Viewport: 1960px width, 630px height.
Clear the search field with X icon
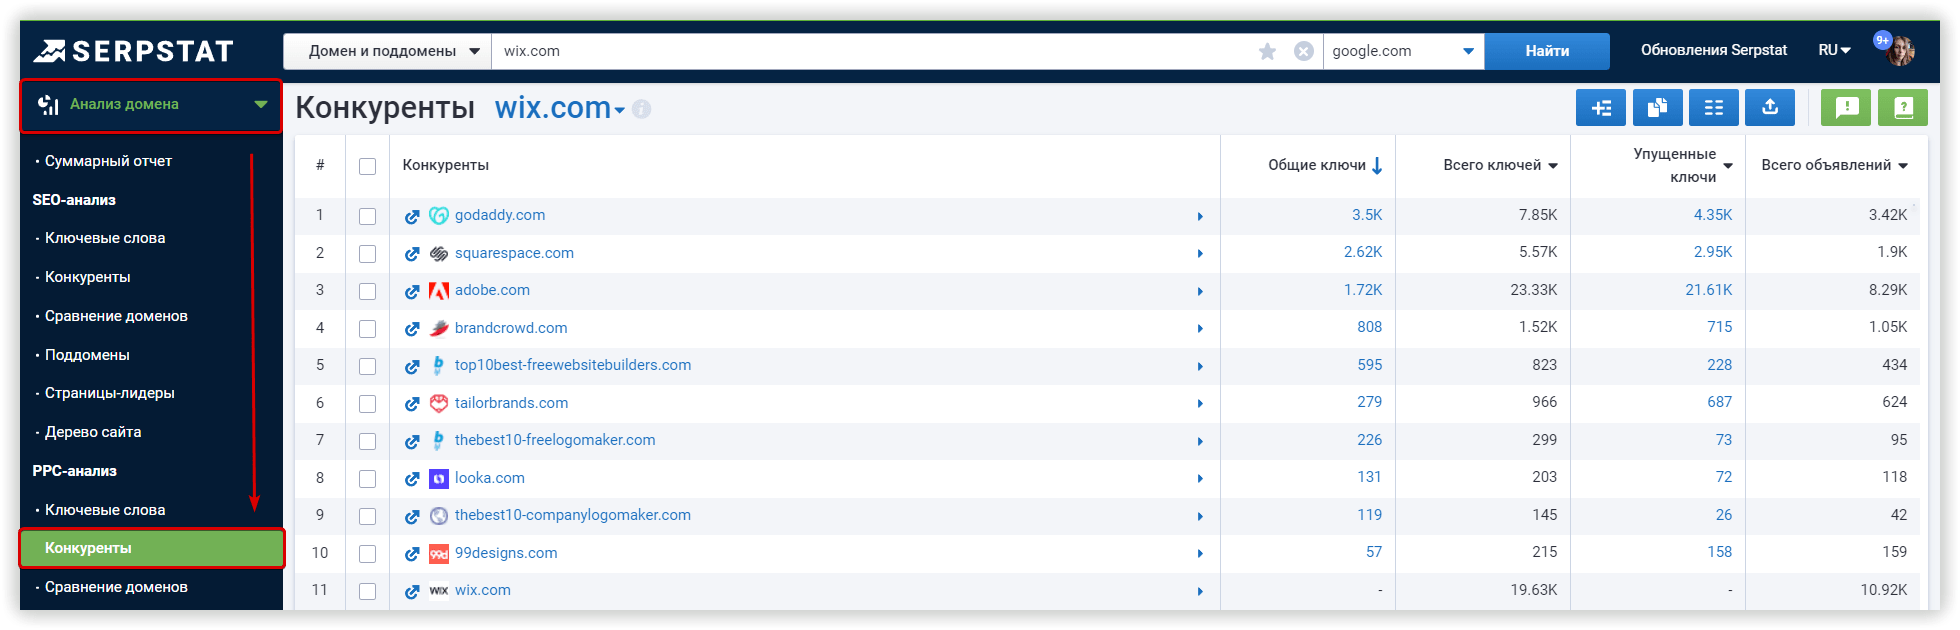pos(1304,51)
